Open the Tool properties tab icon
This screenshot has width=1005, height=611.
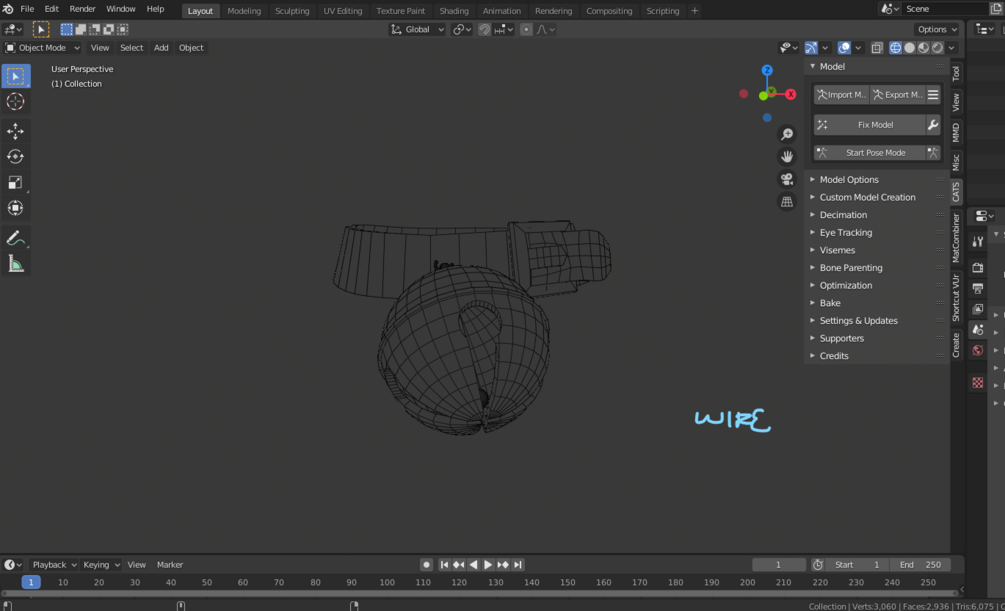(x=977, y=241)
